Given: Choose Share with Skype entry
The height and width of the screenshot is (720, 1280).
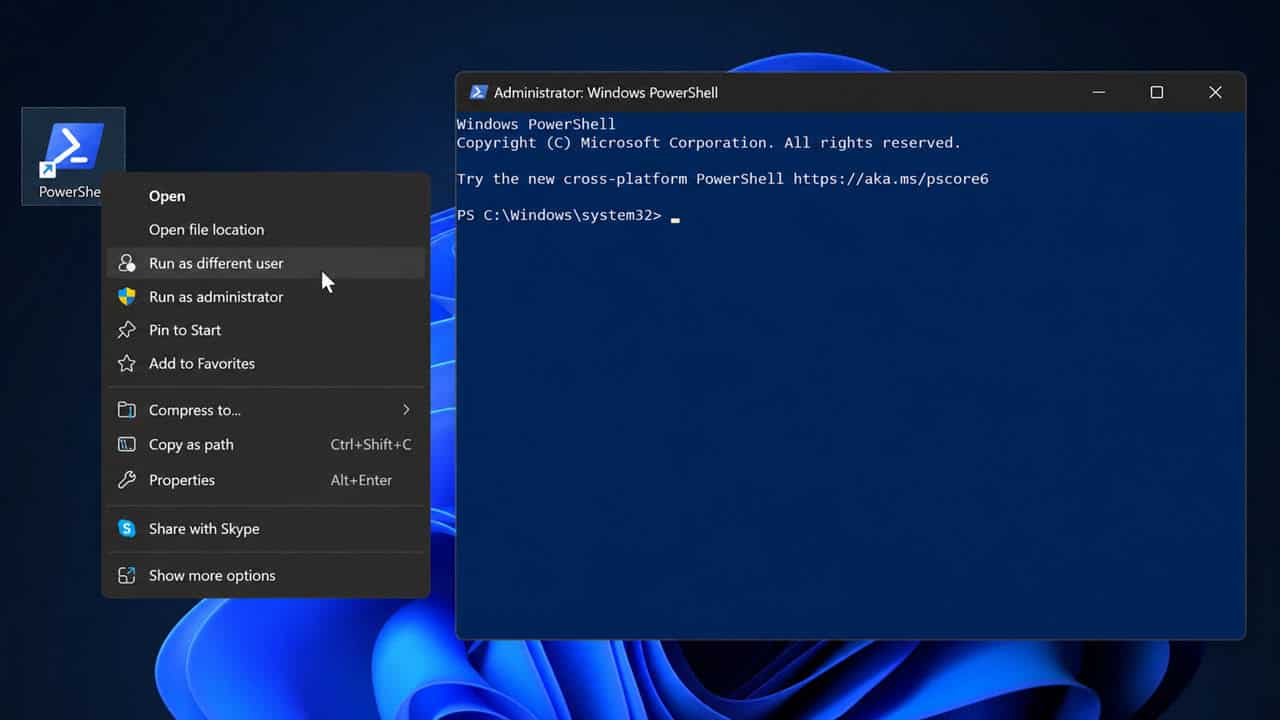Looking at the screenshot, I should point(265,529).
